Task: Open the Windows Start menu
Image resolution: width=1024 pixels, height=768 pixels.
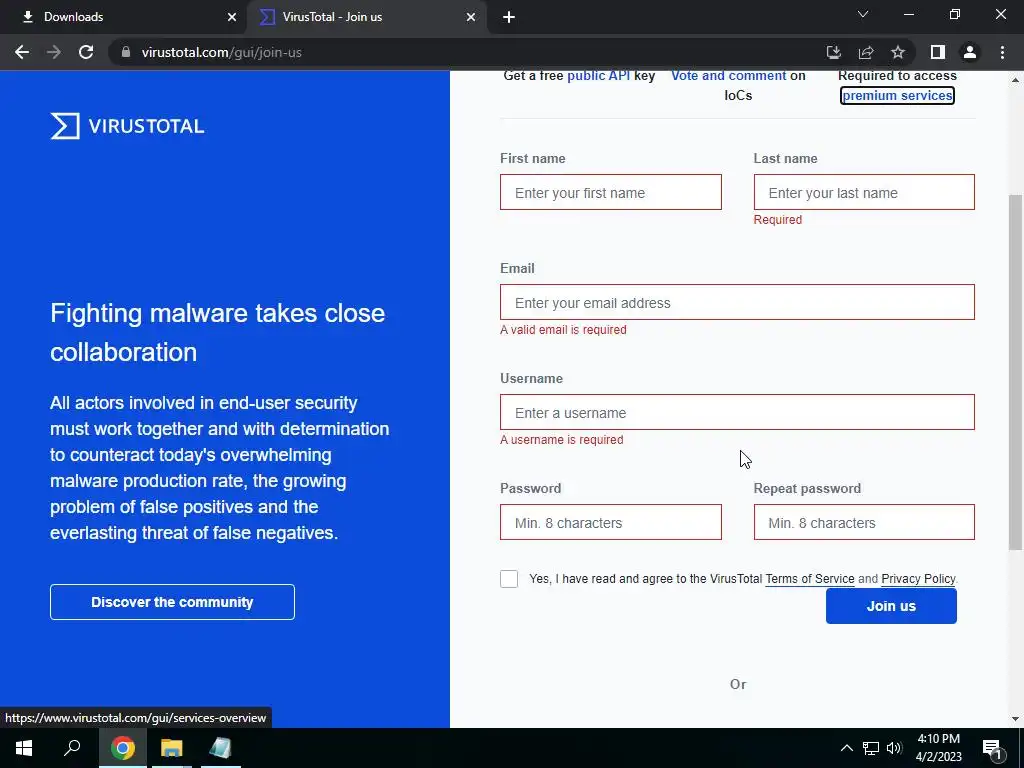Action: tap(24, 748)
